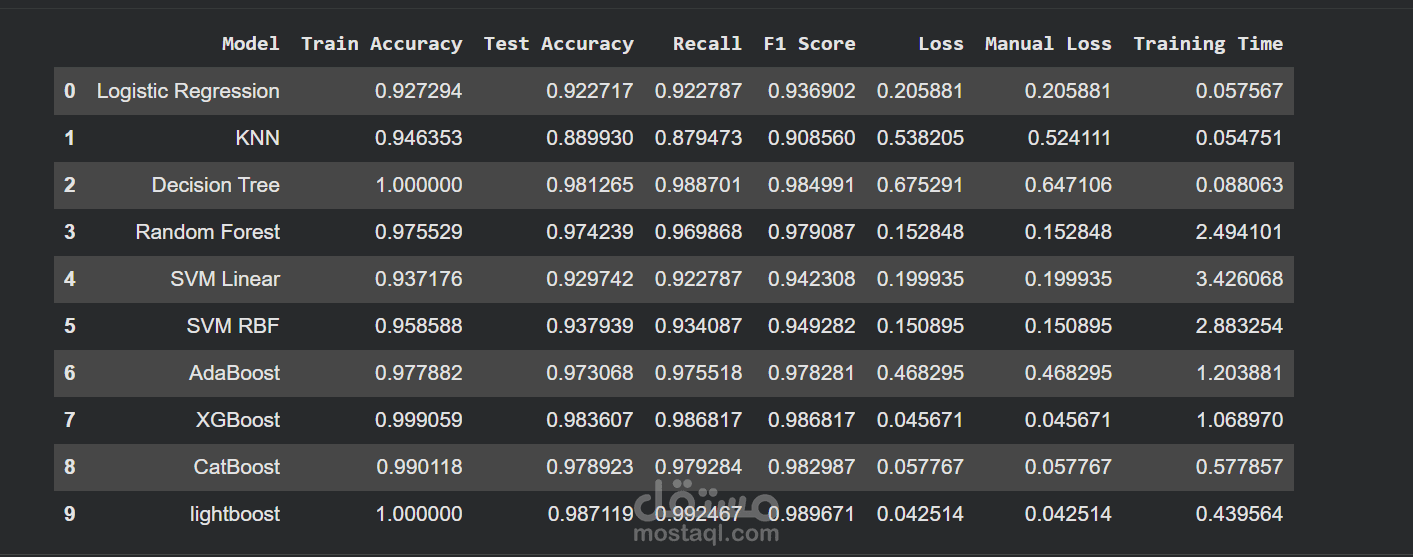Click KNN test accuracy 0.889930
Image resolution: width=1413 pixels, height=557 pixels.
click(590, 138)
